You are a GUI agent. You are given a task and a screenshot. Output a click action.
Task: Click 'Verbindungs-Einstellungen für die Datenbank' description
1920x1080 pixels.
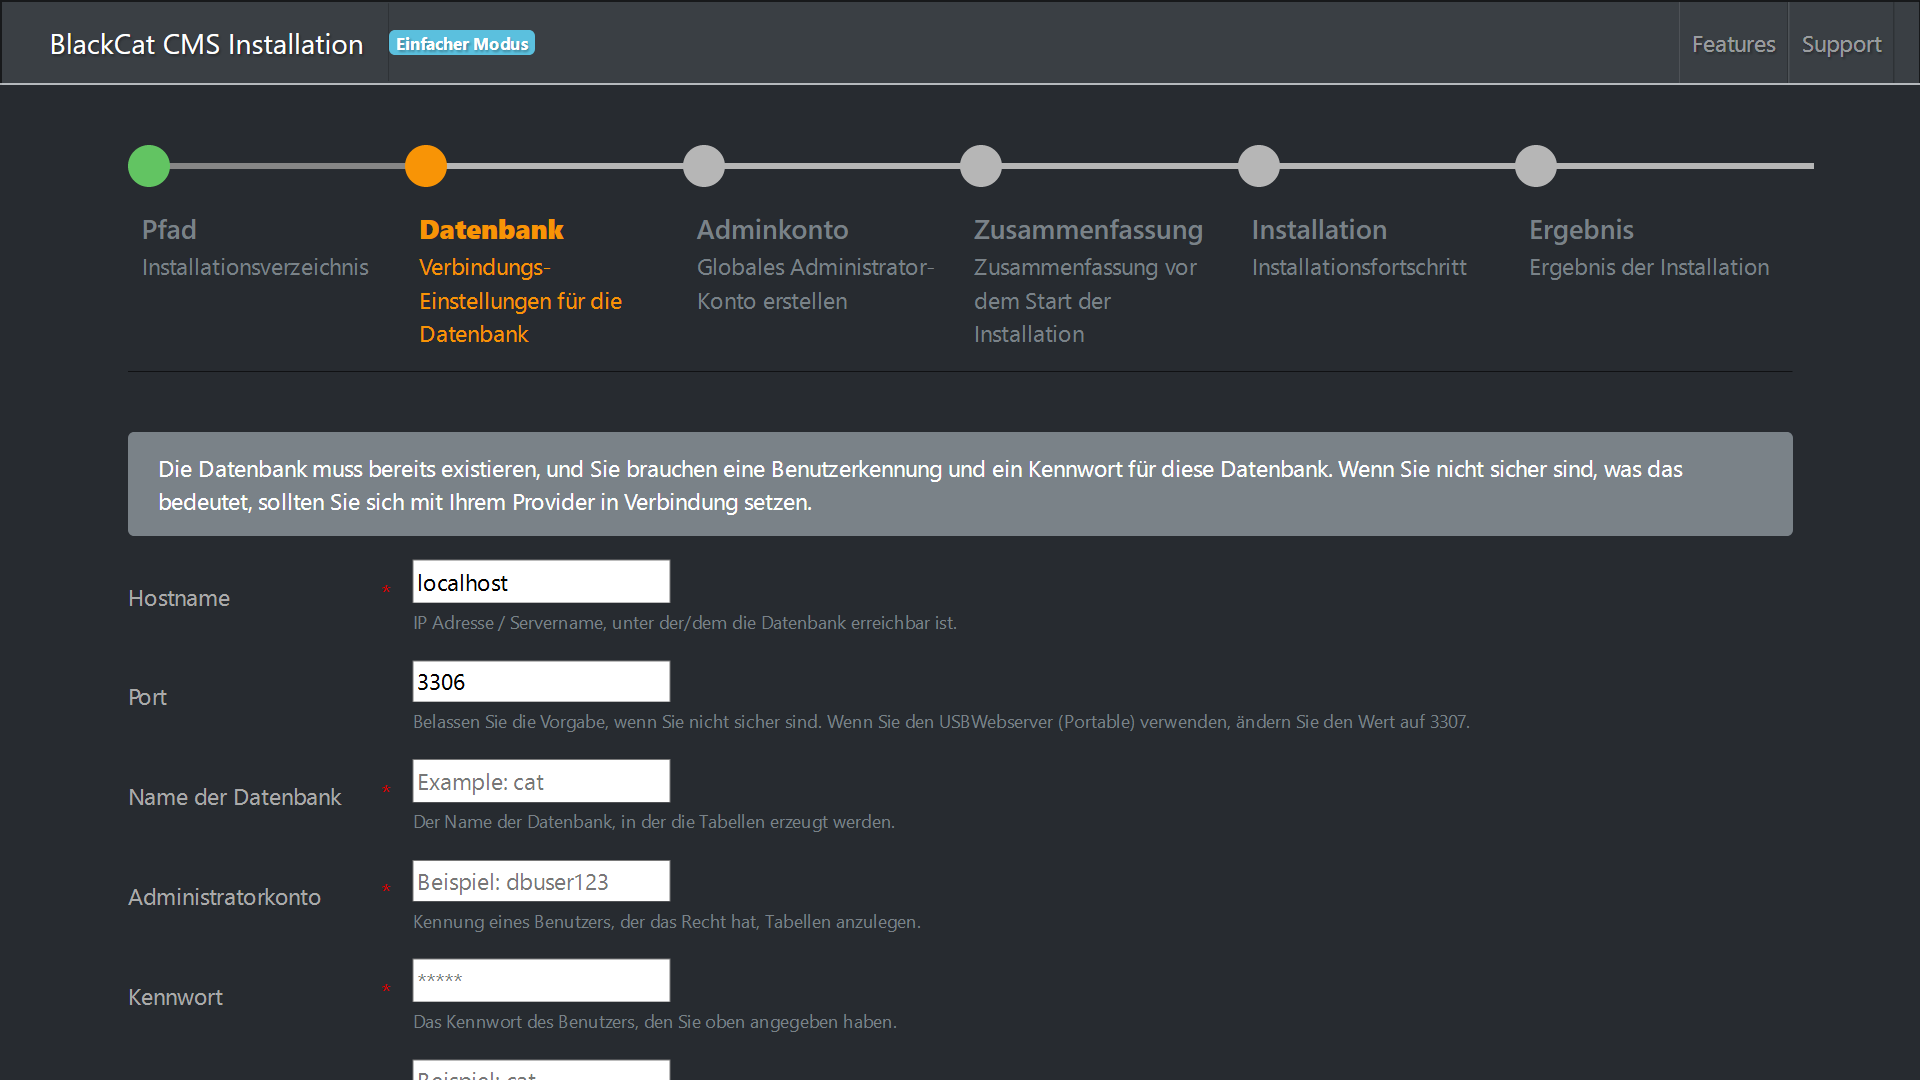tap(520, 301)
